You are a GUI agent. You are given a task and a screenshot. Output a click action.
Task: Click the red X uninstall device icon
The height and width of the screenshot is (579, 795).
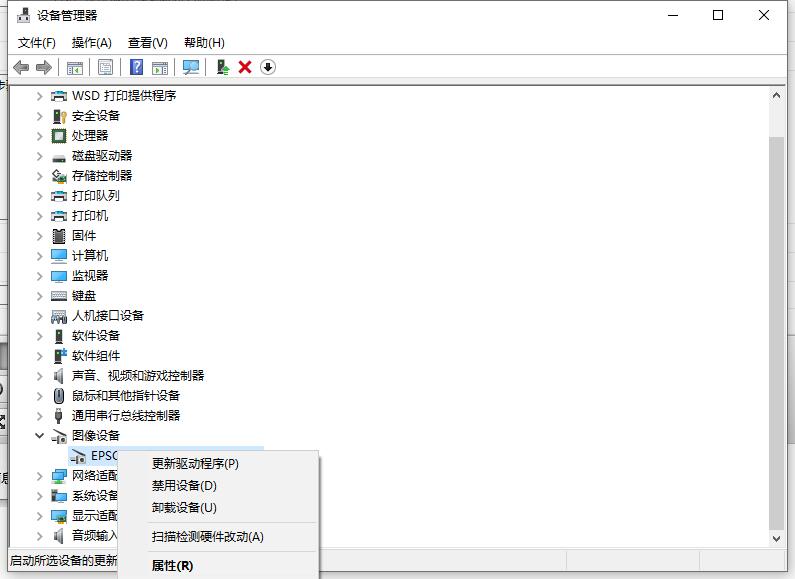tap(245, 67)
